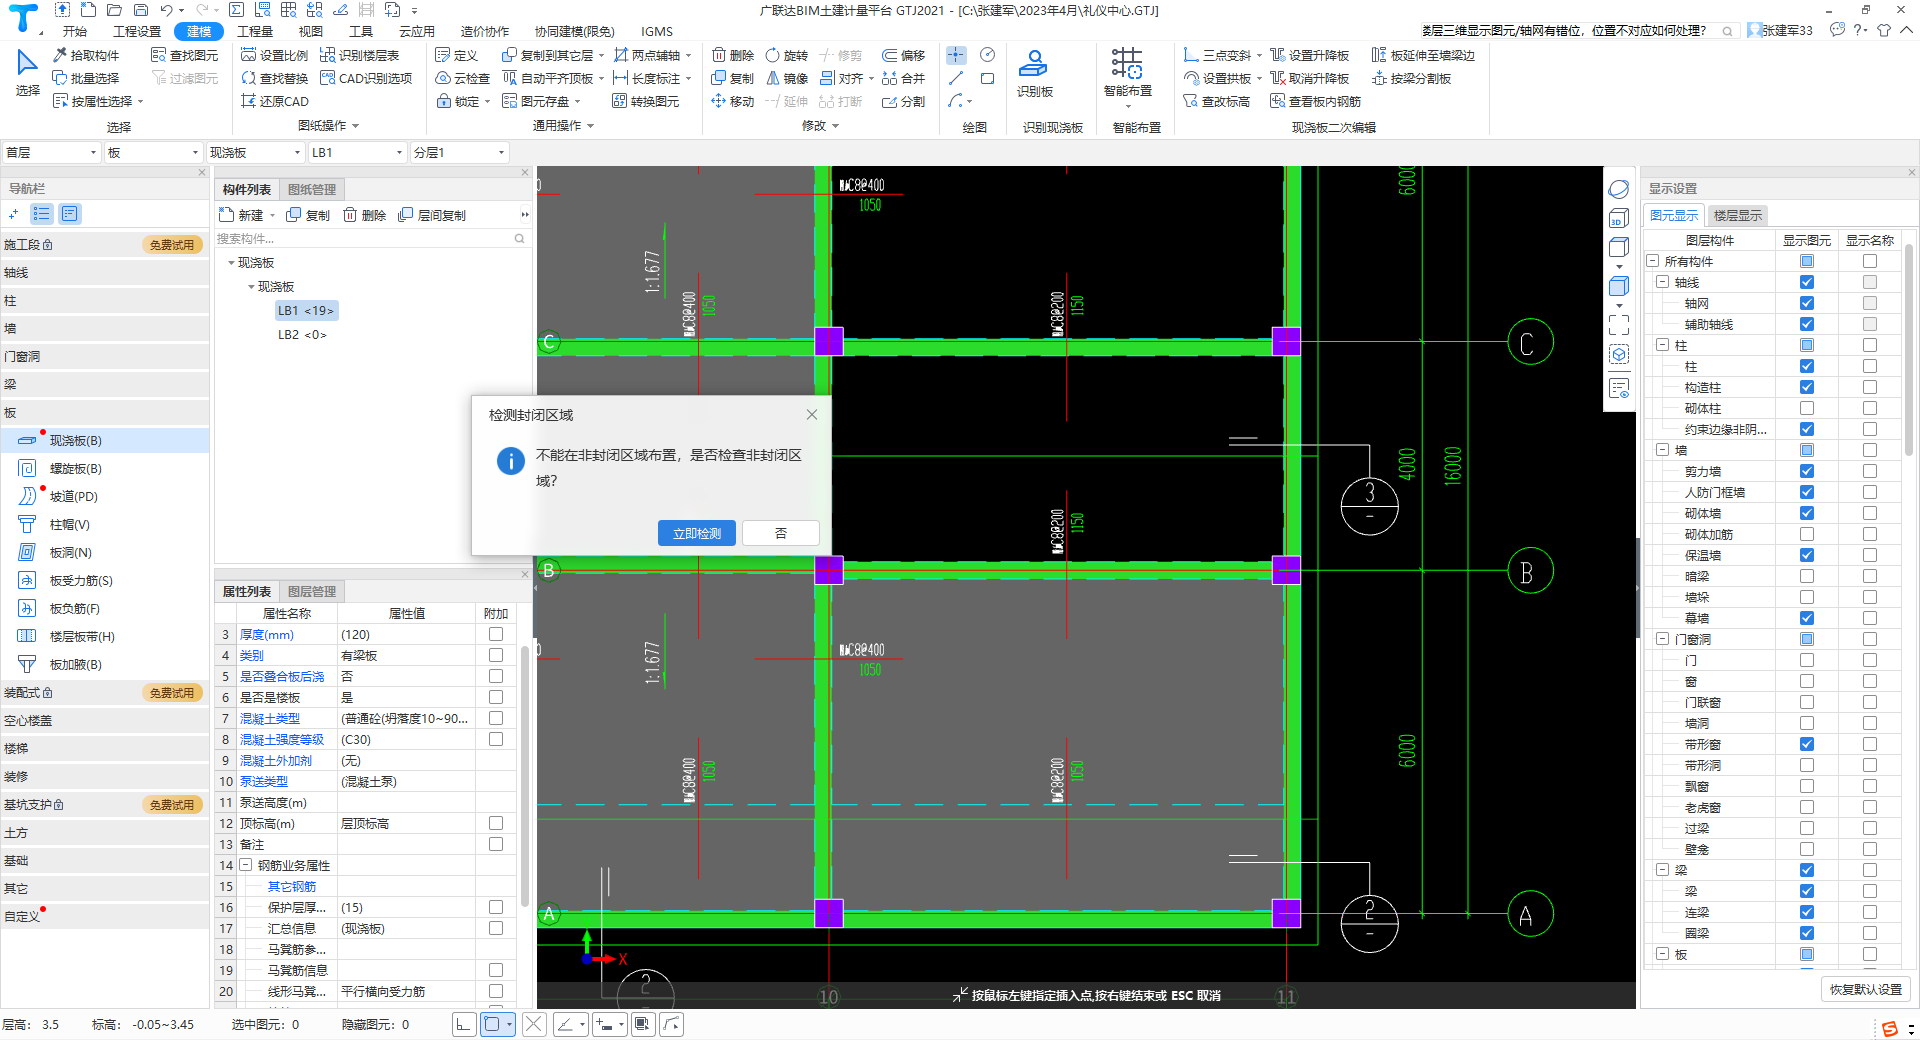Click 设置升降板 tool
1920x1040 pixels.
pyautogui.click(x=1310, y=55)
